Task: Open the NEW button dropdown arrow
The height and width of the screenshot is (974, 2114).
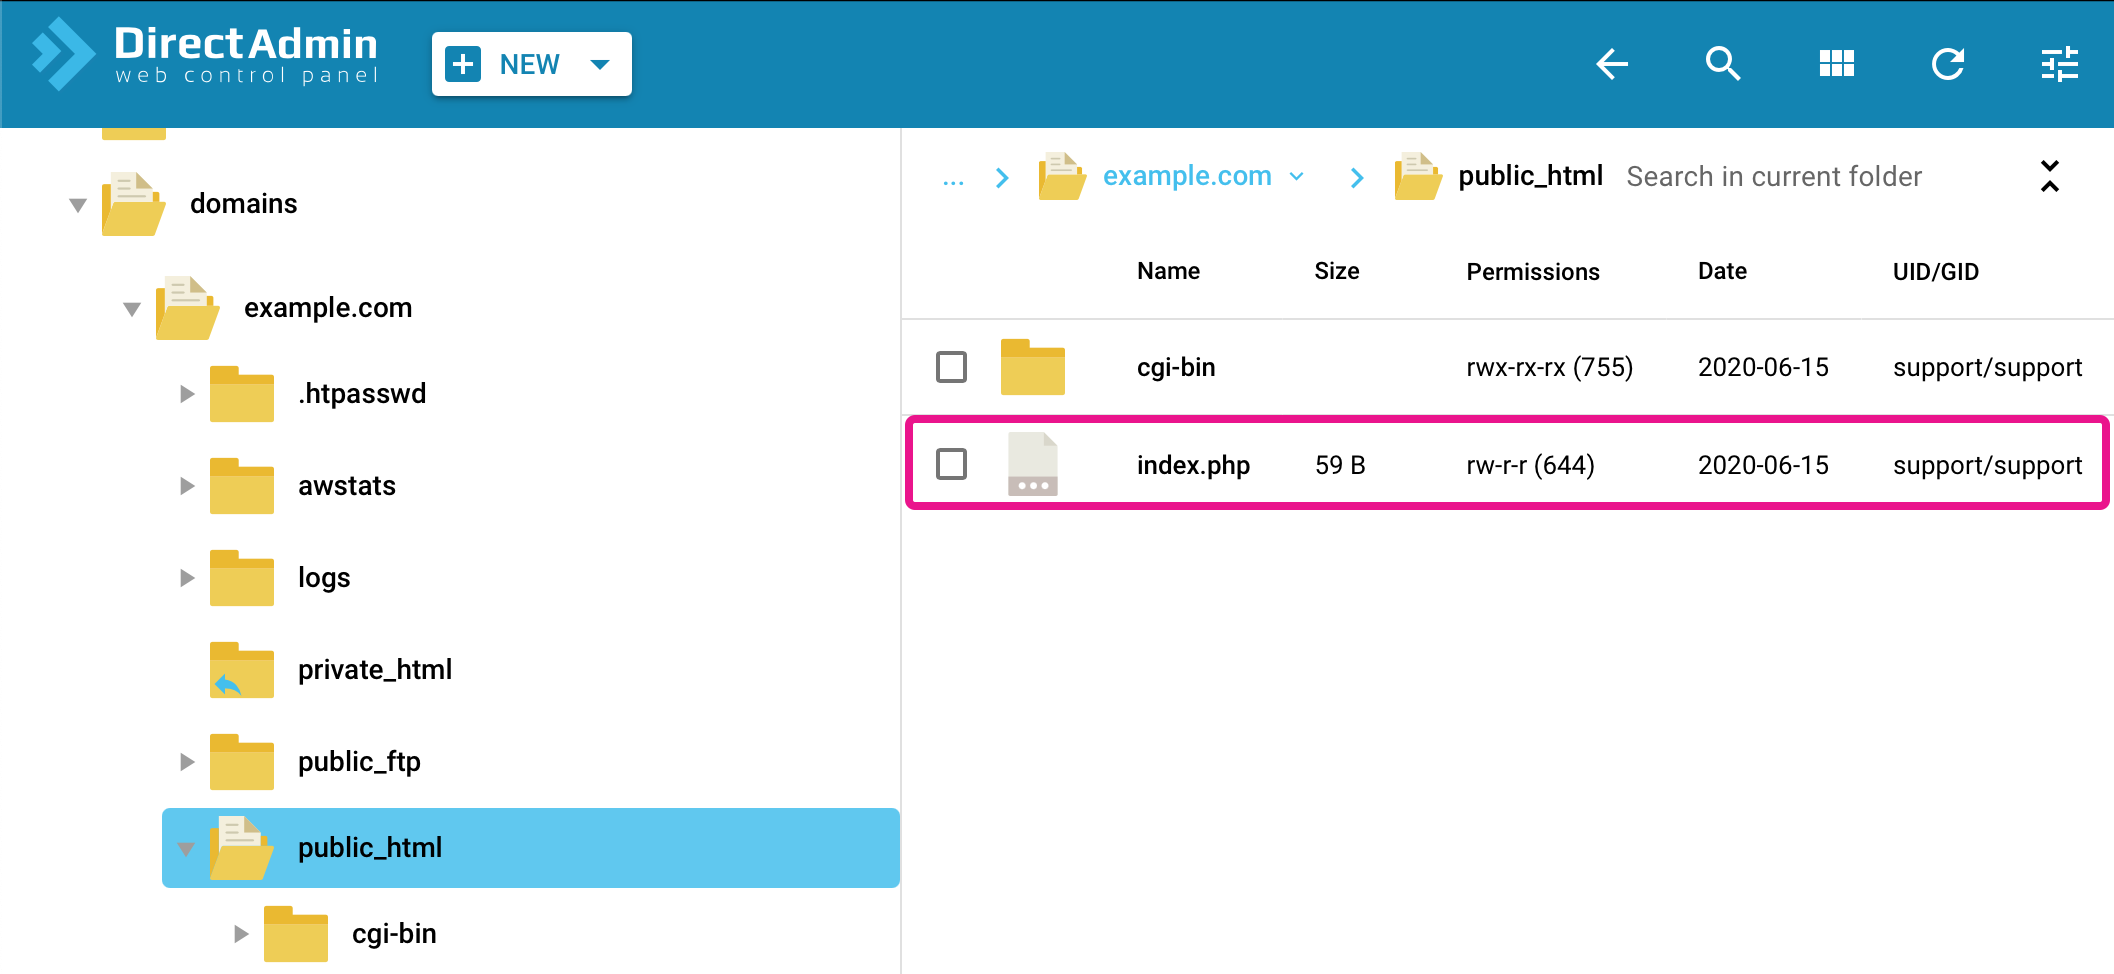Action: pos(600,65)
